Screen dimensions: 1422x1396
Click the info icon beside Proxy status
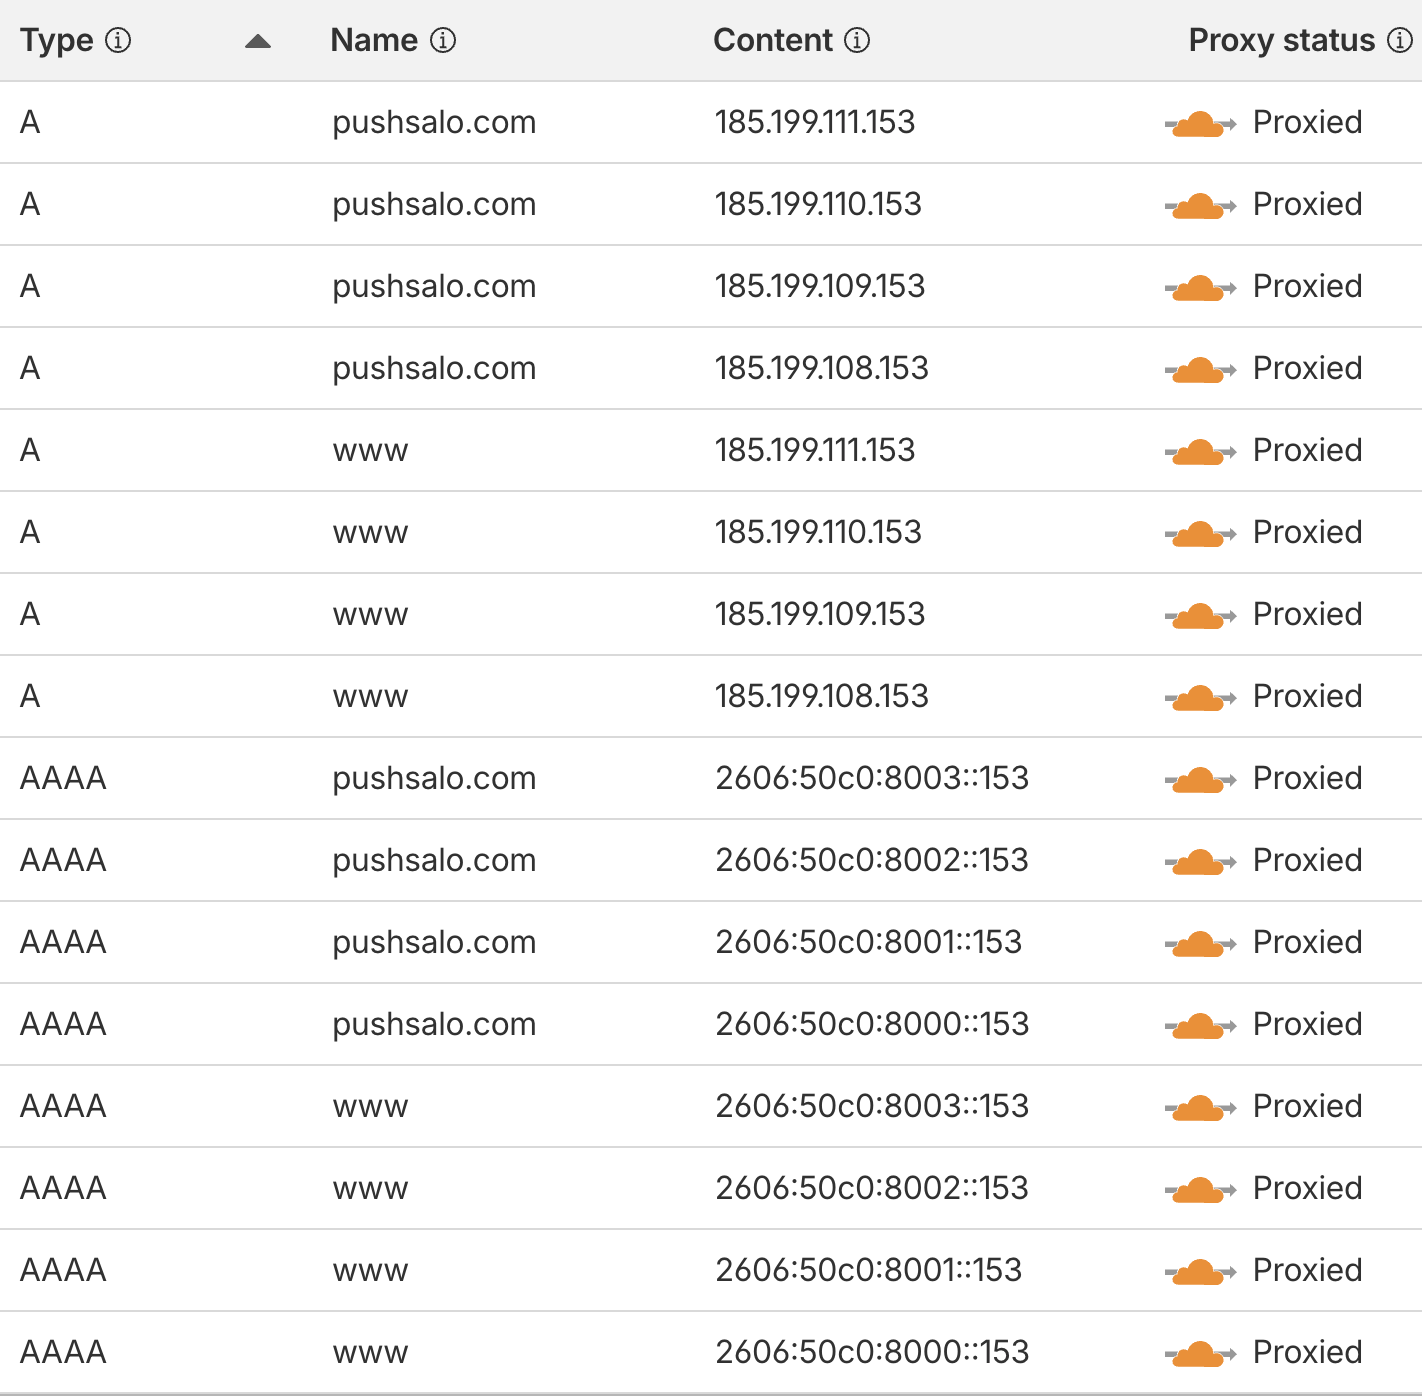click(x=1400, y=40)
